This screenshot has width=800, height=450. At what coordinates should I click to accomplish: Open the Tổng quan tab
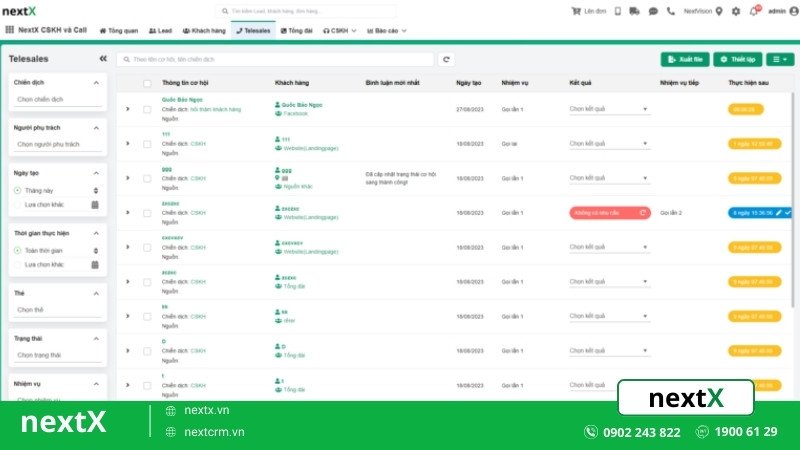[x=118, y=31]
